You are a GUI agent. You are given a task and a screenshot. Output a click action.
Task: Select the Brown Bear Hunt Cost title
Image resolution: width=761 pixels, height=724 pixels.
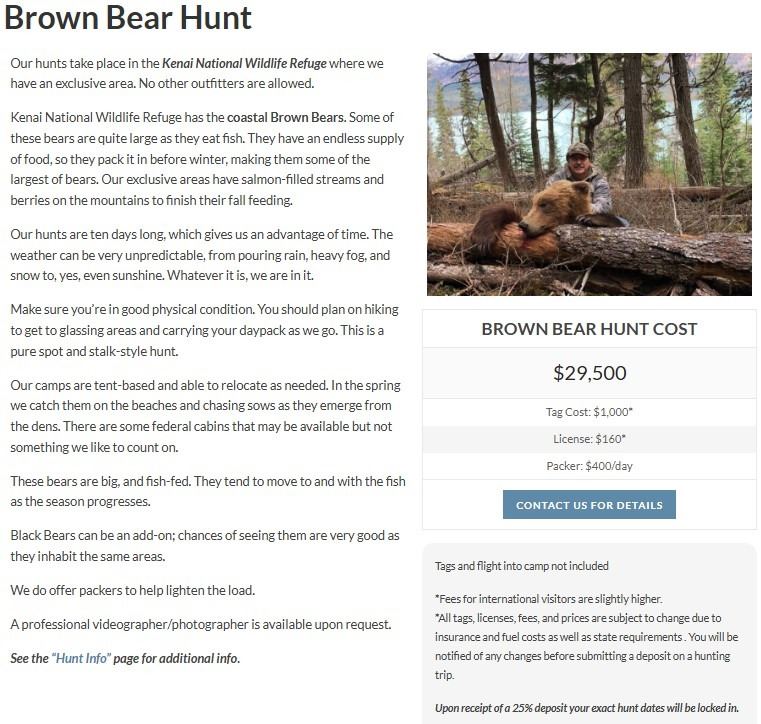(589, 329)
